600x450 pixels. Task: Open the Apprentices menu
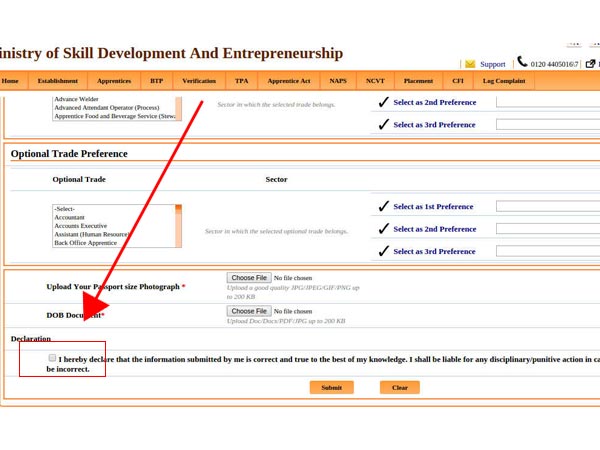(114, 81)
